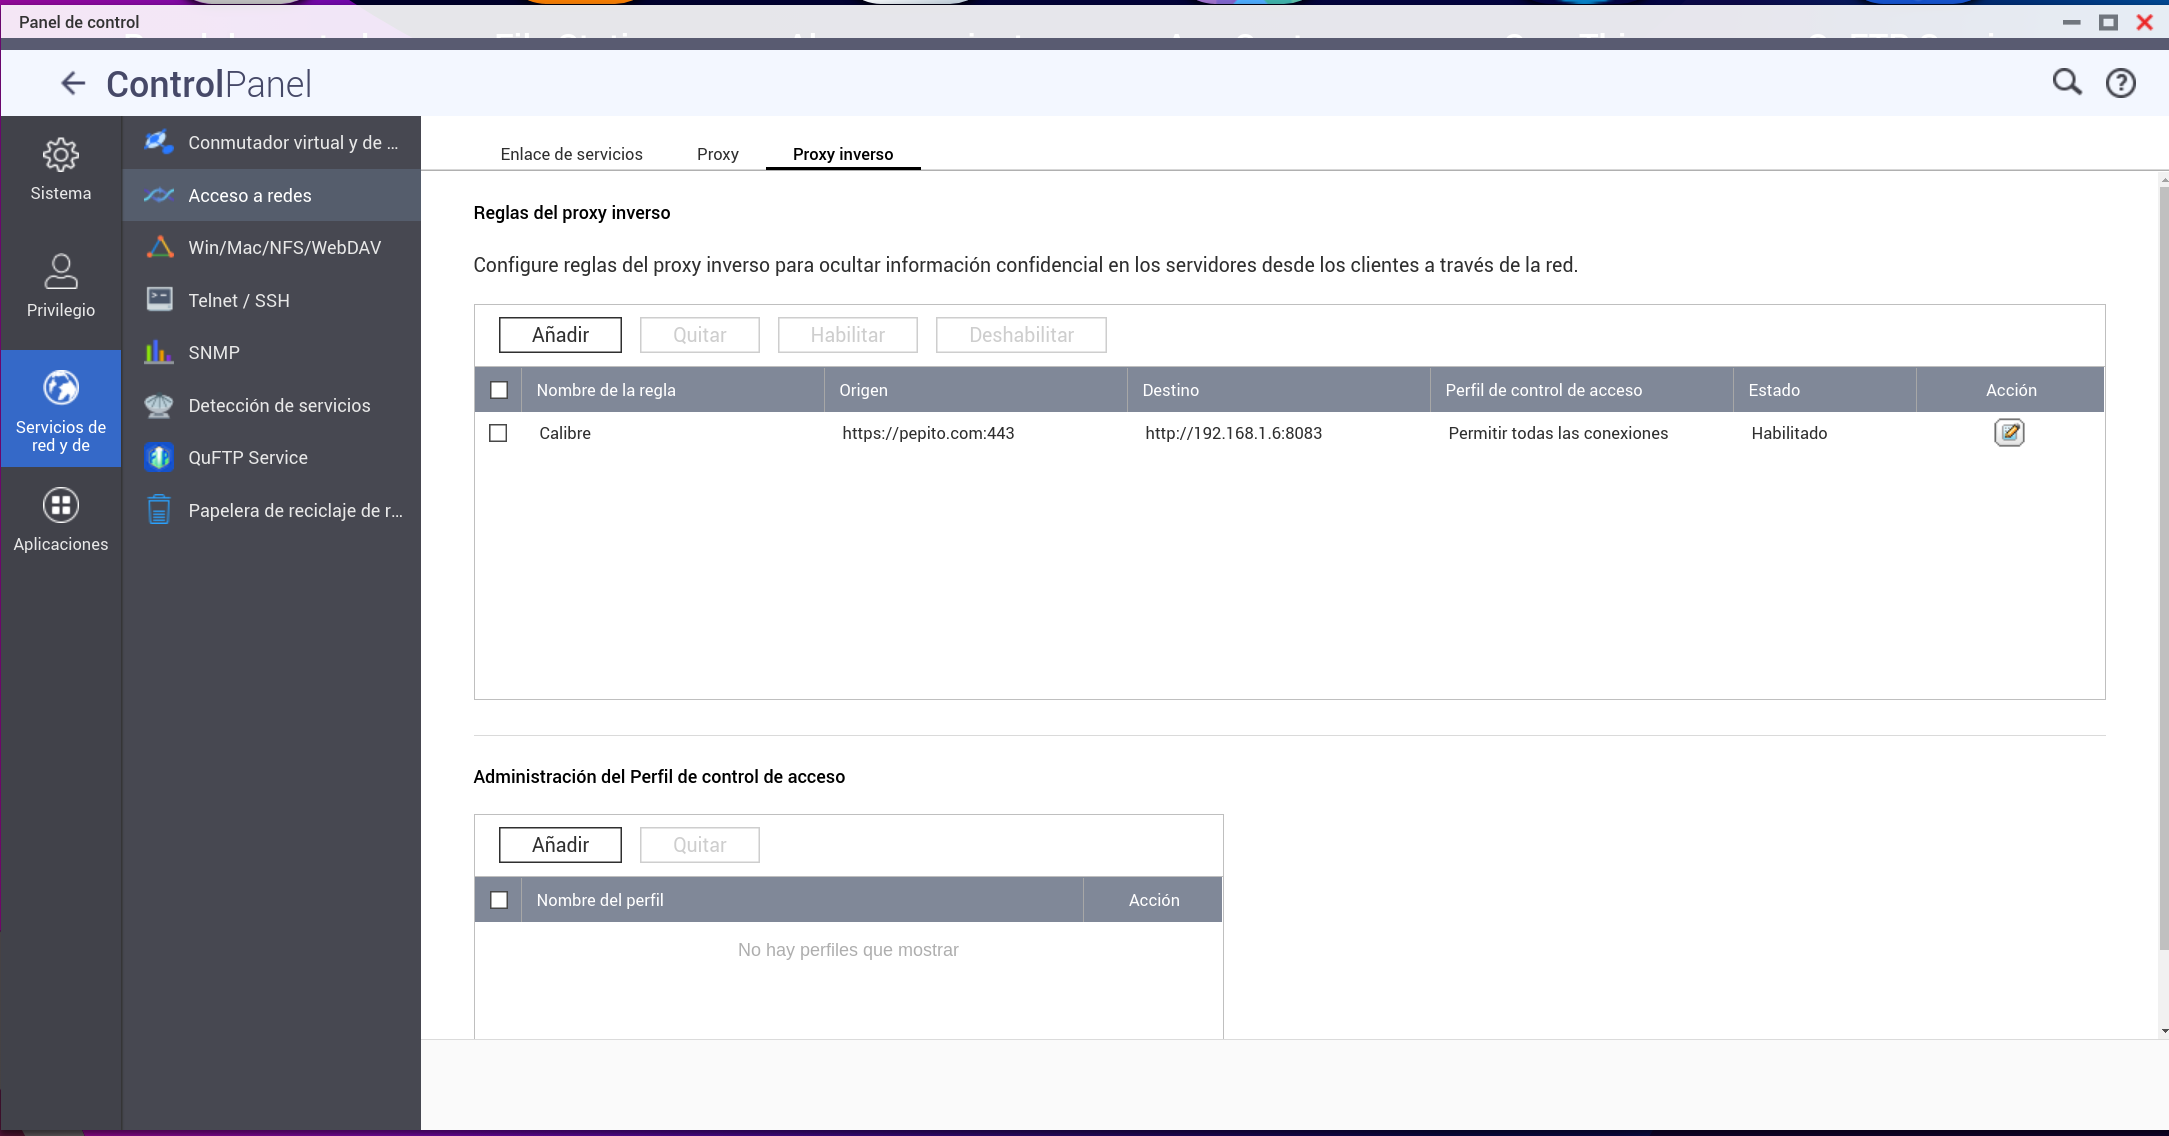The width and height of the screenshot is (2169, 1136).
Task: Open the Aplicaciones grid section
Action: tap(61, 520)
